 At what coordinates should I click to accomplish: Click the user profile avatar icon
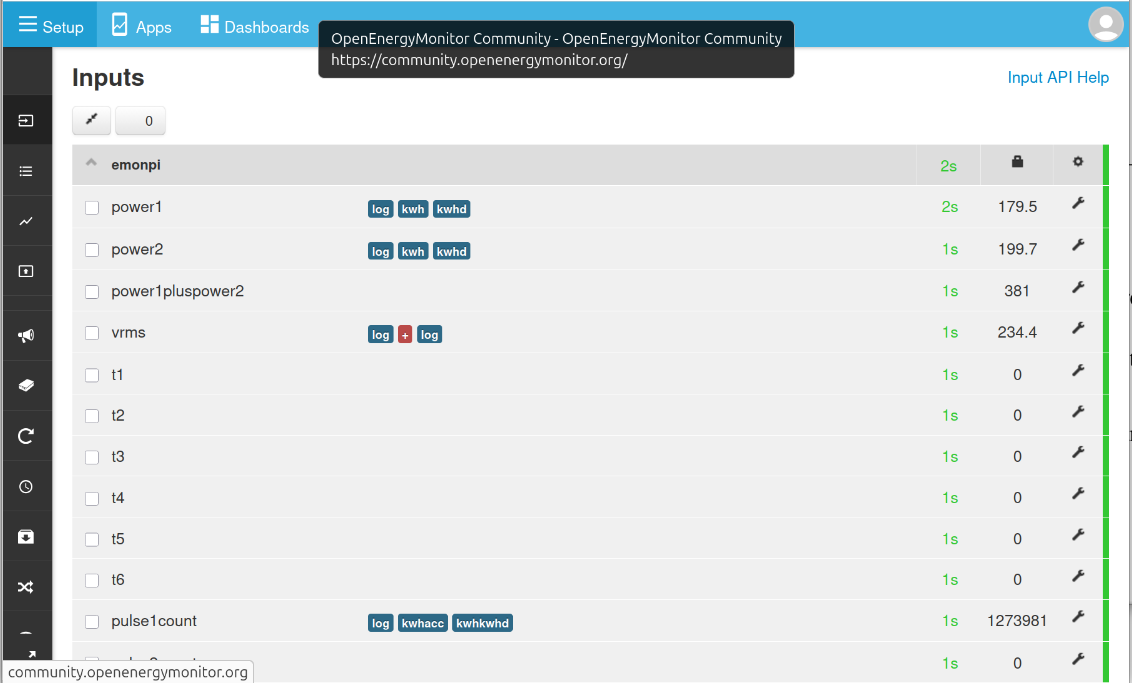[1105, 24]
